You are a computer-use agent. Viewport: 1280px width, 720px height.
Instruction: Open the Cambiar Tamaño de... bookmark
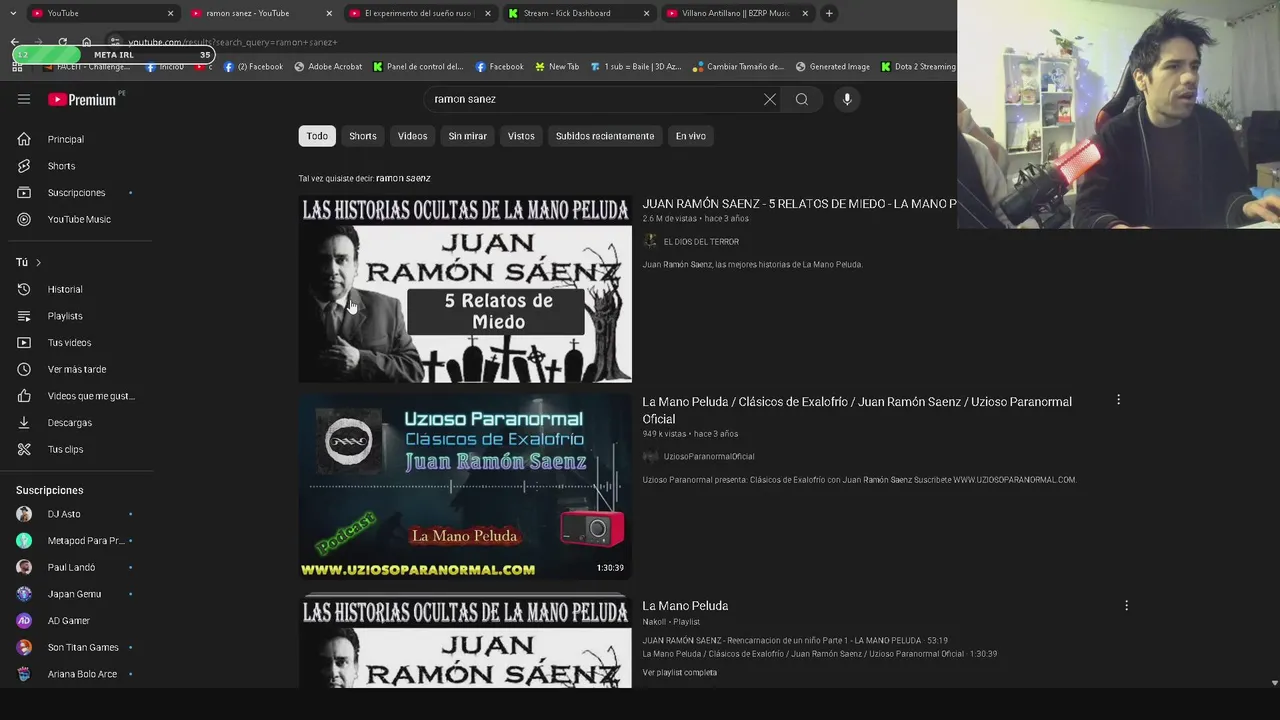(x=737, y=67)
